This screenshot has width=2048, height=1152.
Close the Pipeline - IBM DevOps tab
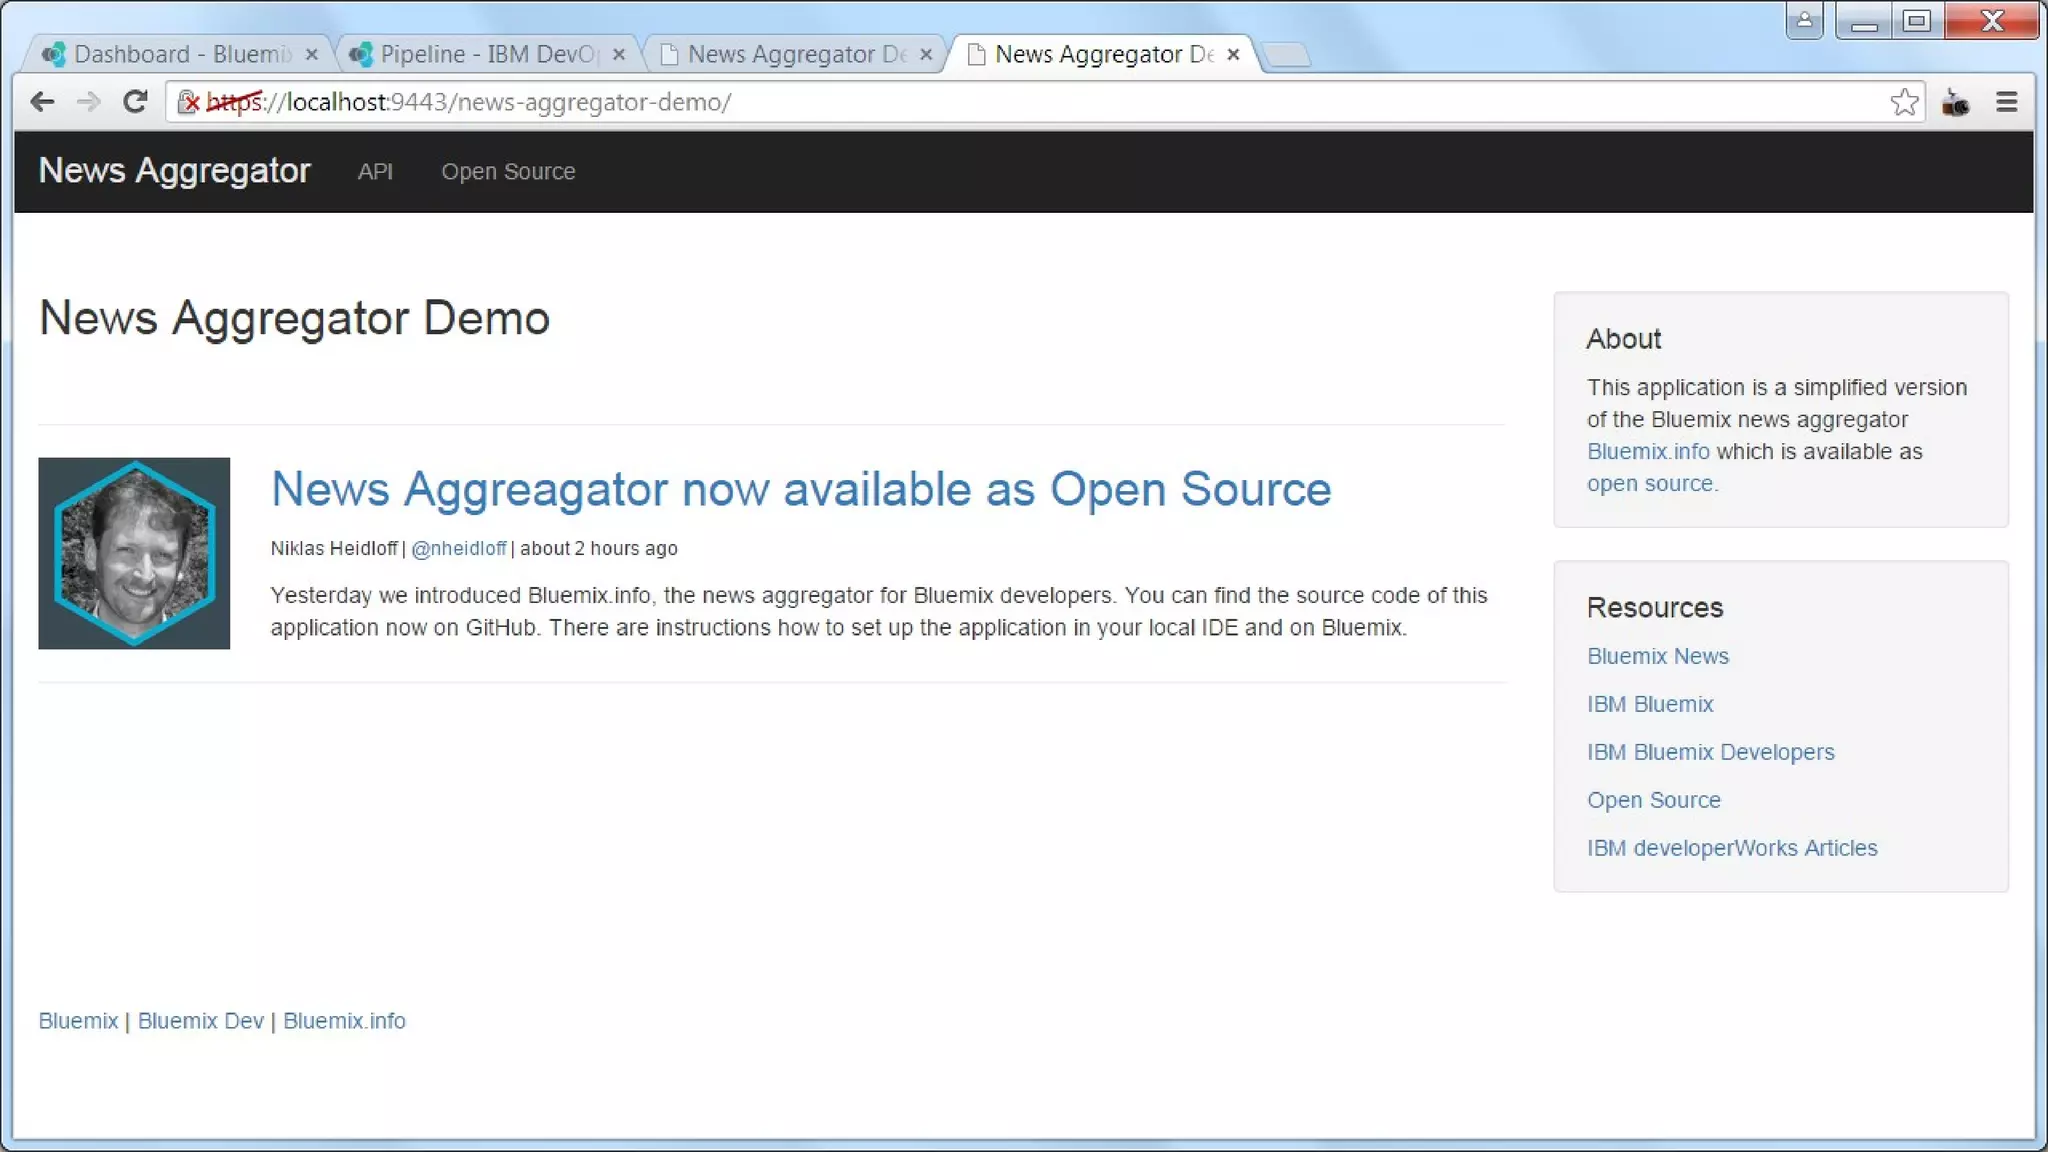[619, 55]
